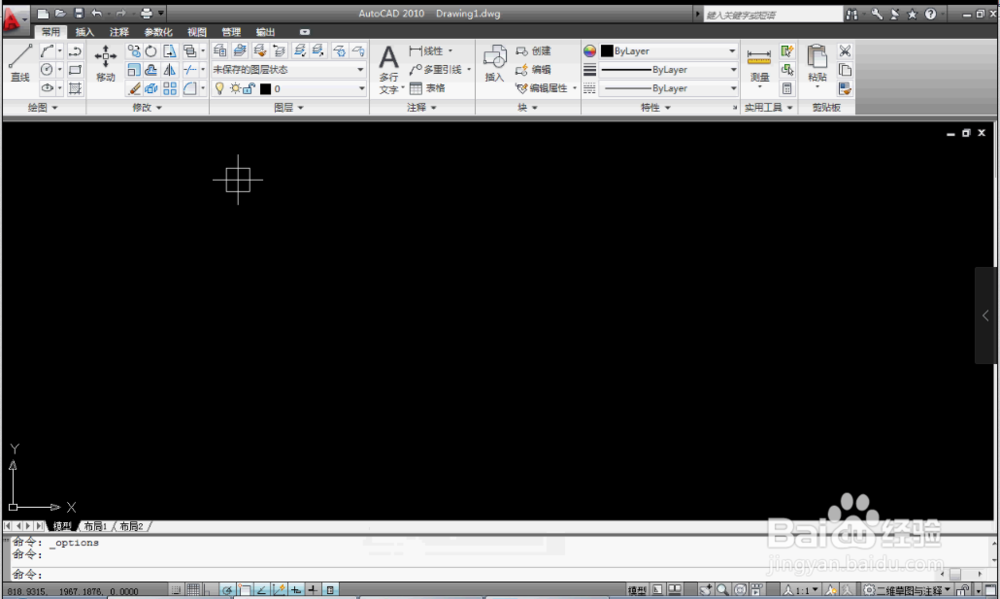
Task: Switch to the 视图 (View) ribbon tab
Action: pyautogui.click(x=196, y=32)
